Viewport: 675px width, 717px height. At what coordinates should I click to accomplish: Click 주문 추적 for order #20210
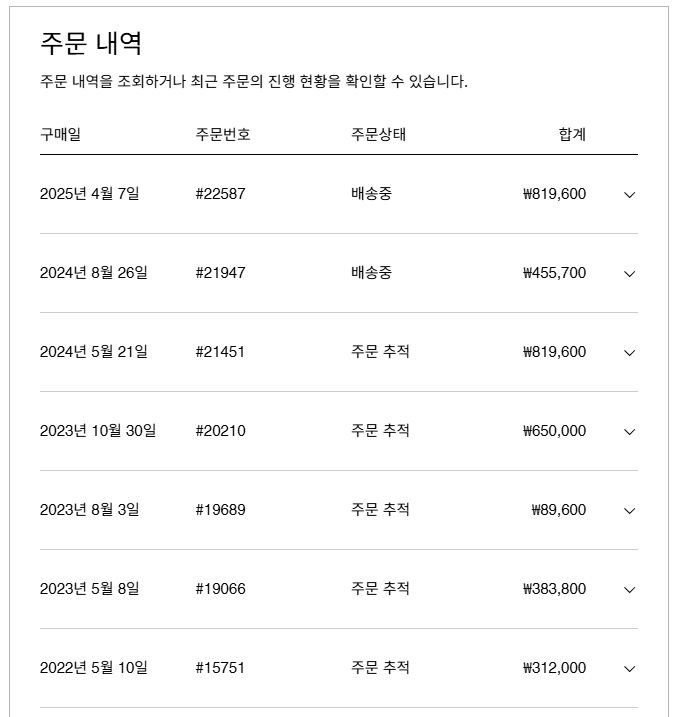click(x=380, y=431)
